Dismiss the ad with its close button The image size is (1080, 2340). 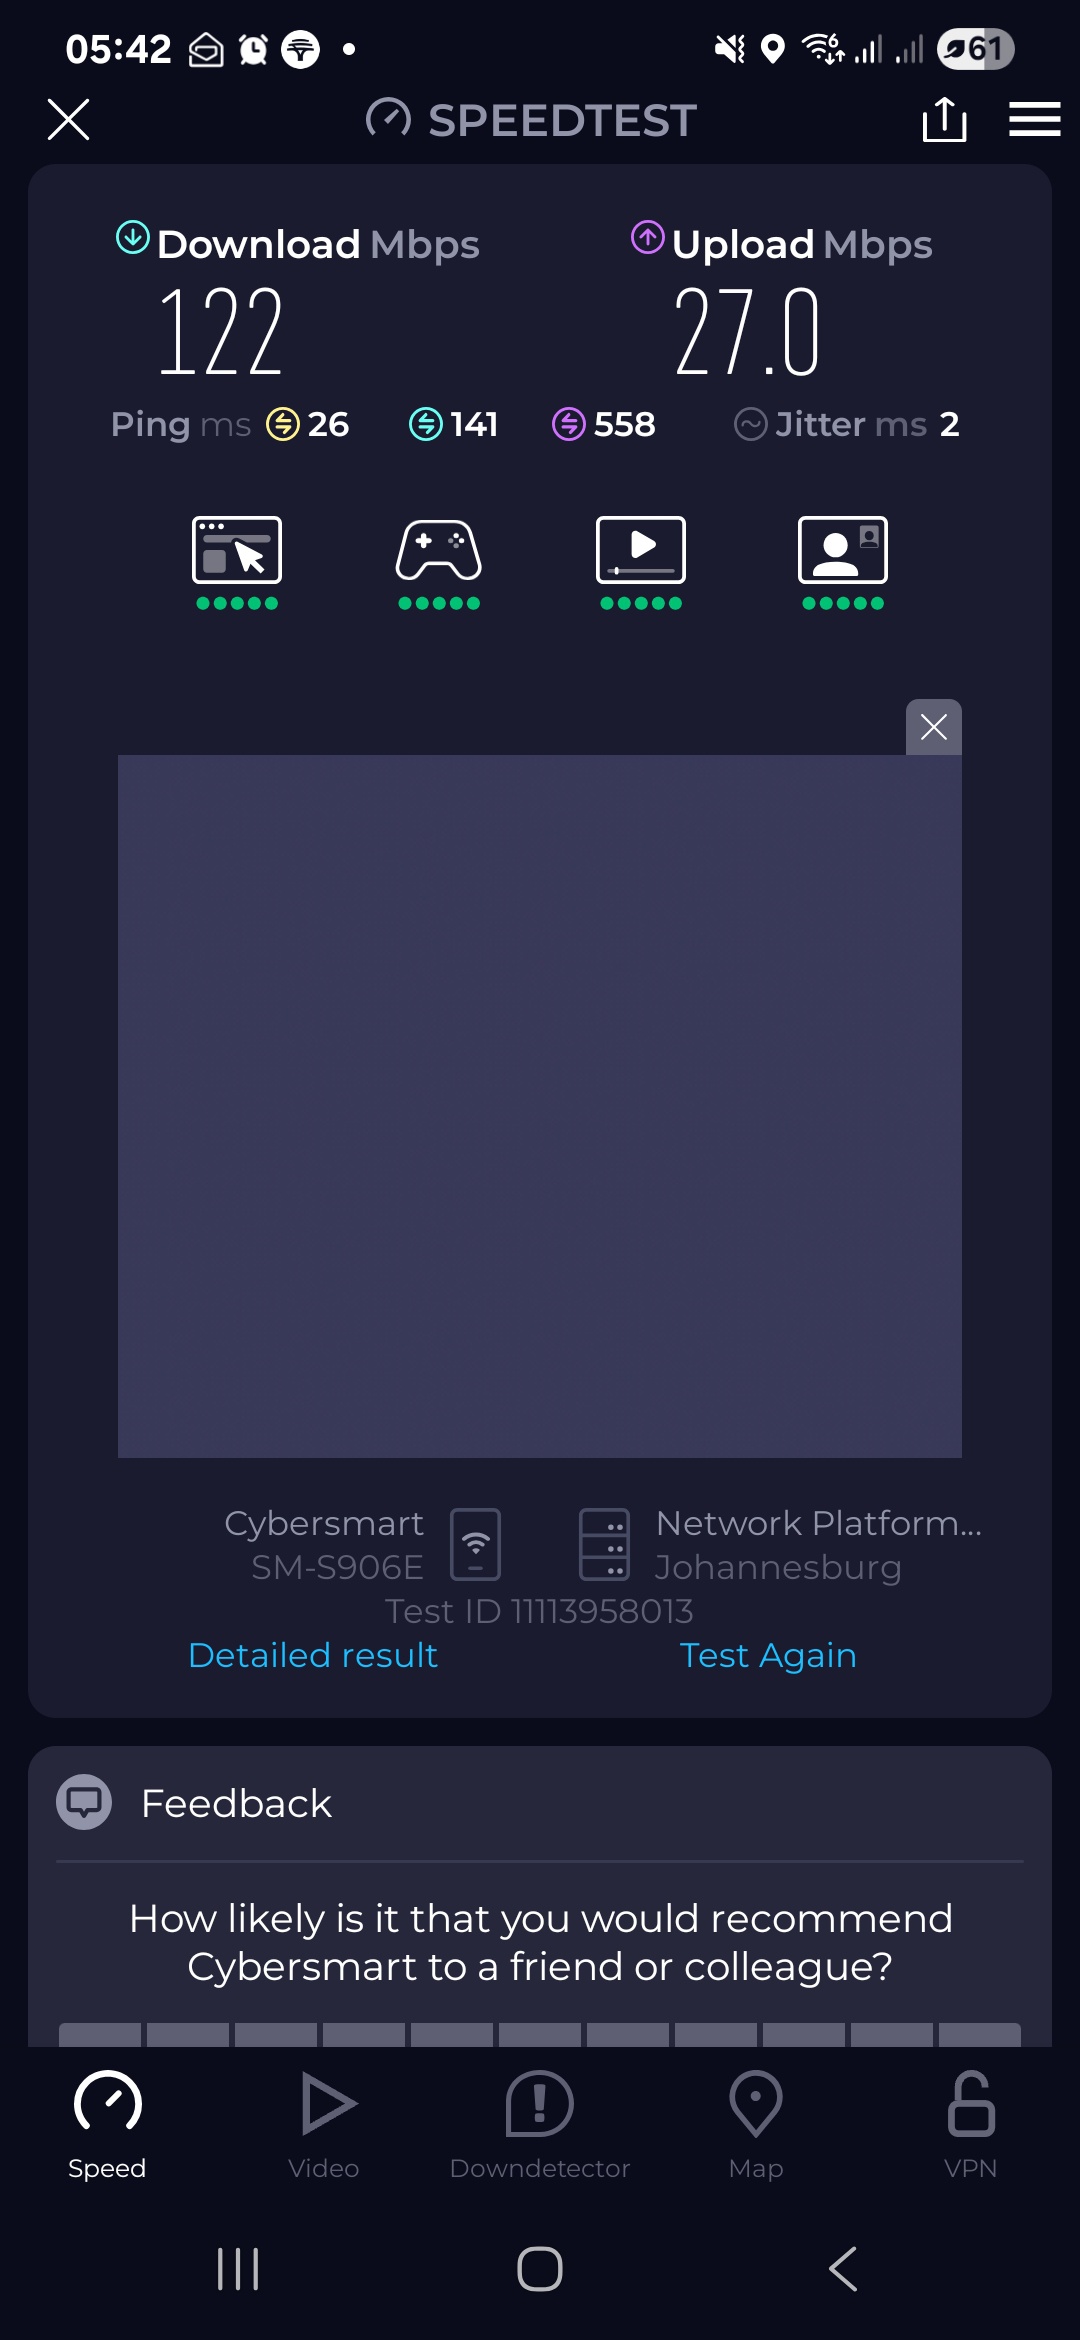[934, 727]
